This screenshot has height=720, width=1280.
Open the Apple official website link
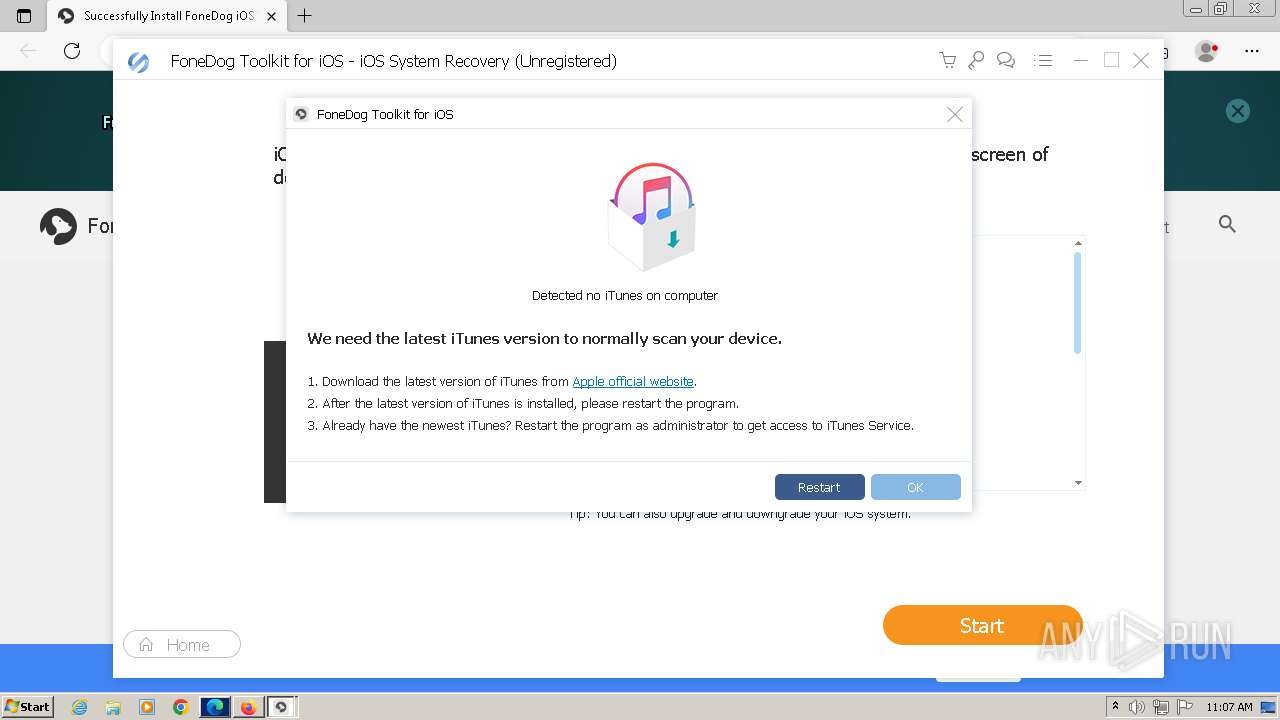[633, 381]
